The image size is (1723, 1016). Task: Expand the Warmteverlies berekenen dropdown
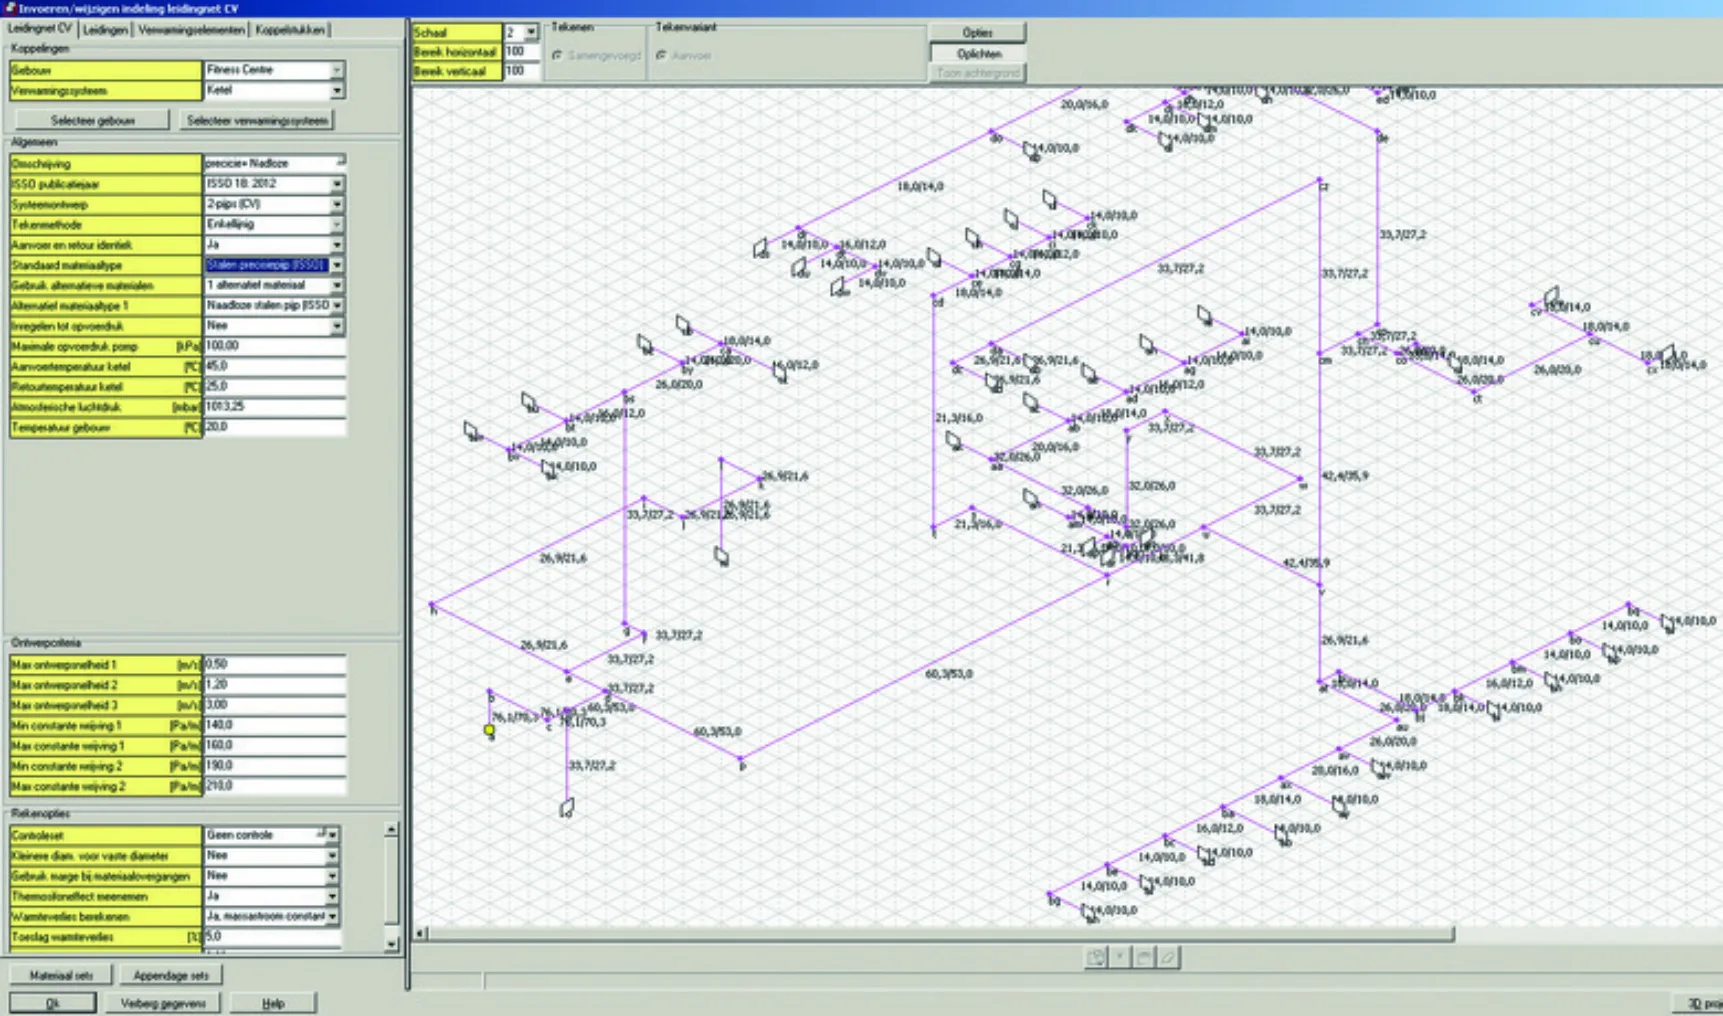332,916
